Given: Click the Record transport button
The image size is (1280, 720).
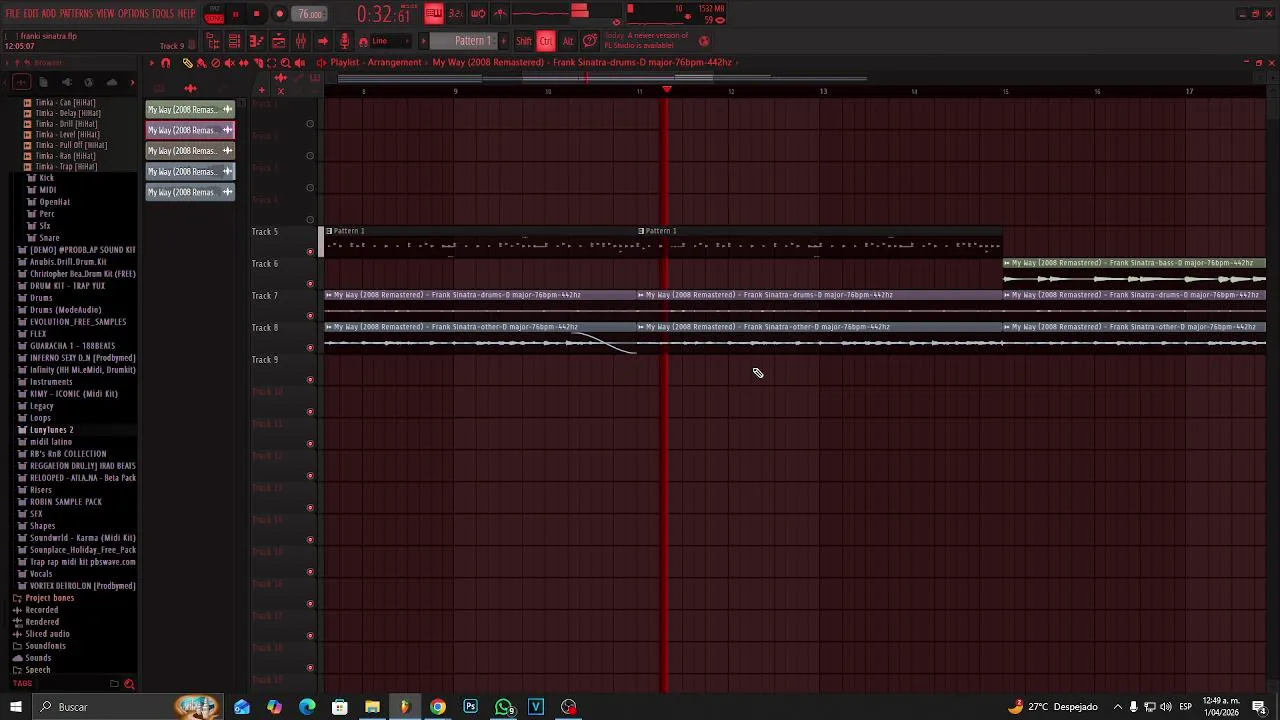Looking at the screenshot, I should pyautogui.click(x=280, y=14).
